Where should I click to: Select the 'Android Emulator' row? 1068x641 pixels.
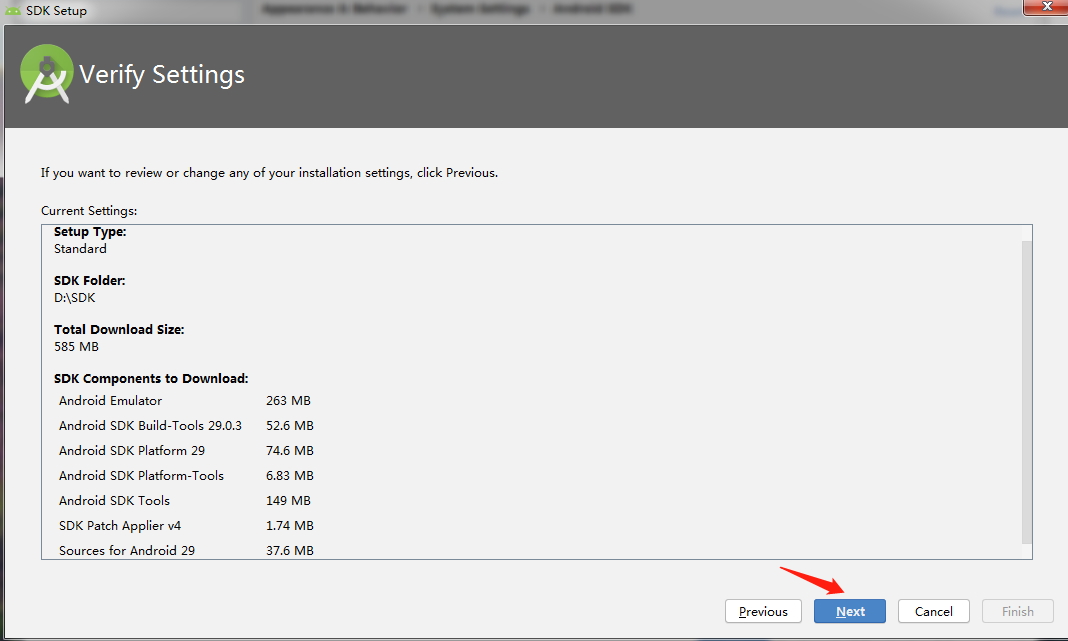(x=185, y=401)
